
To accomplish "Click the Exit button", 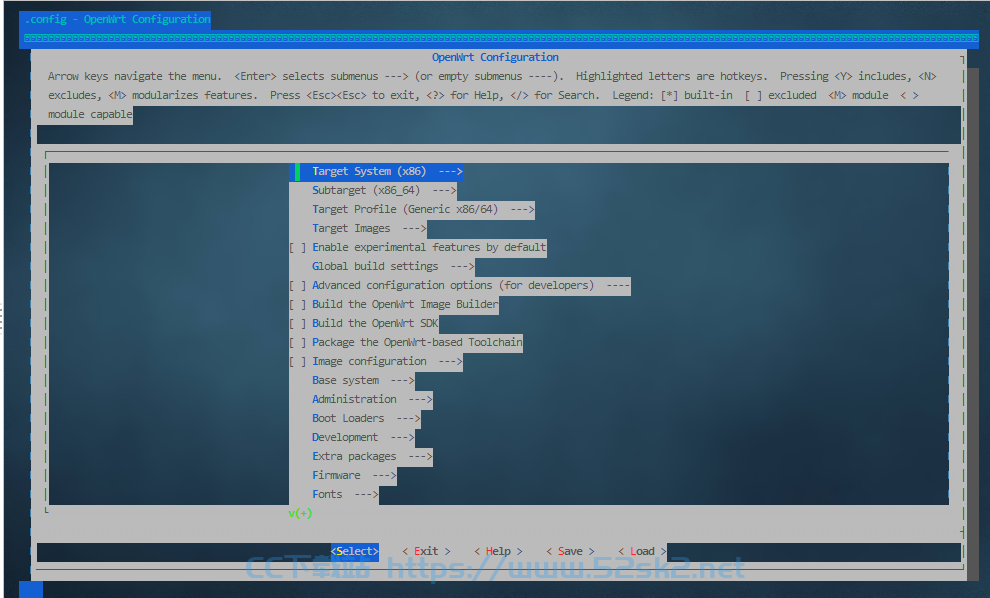I will click(426, 551).
